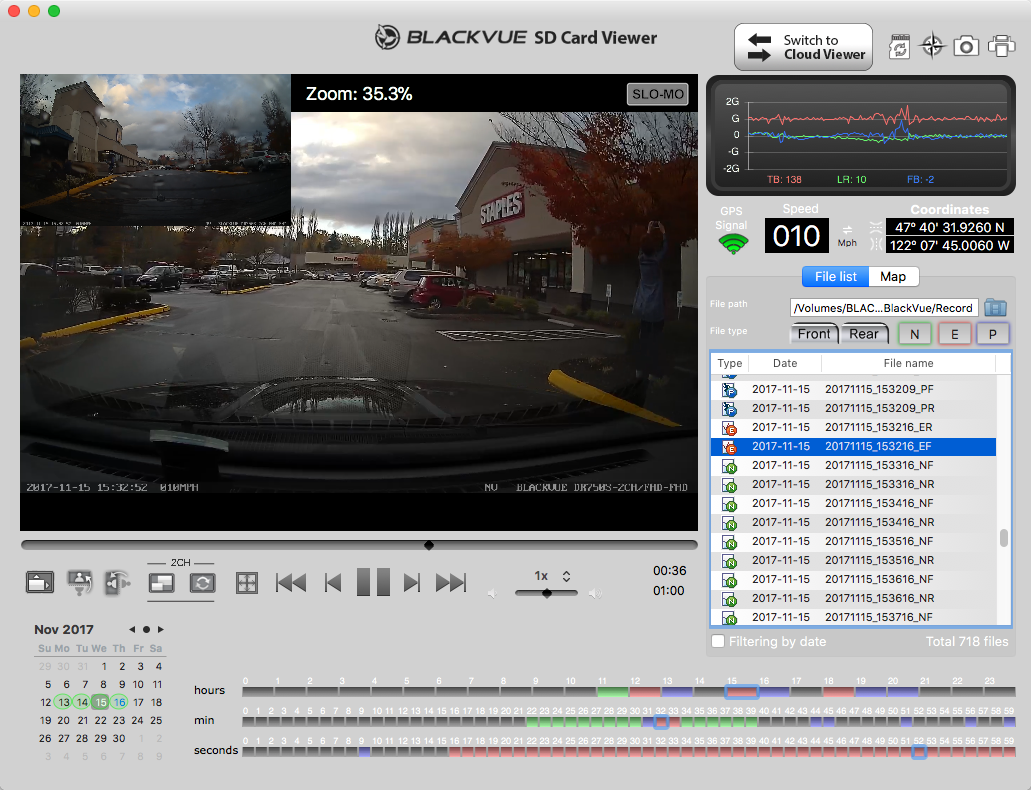This screenshot has height=790, width=1031.
Task: Toggle the Front camera file filter
Action: pos(814,334)
